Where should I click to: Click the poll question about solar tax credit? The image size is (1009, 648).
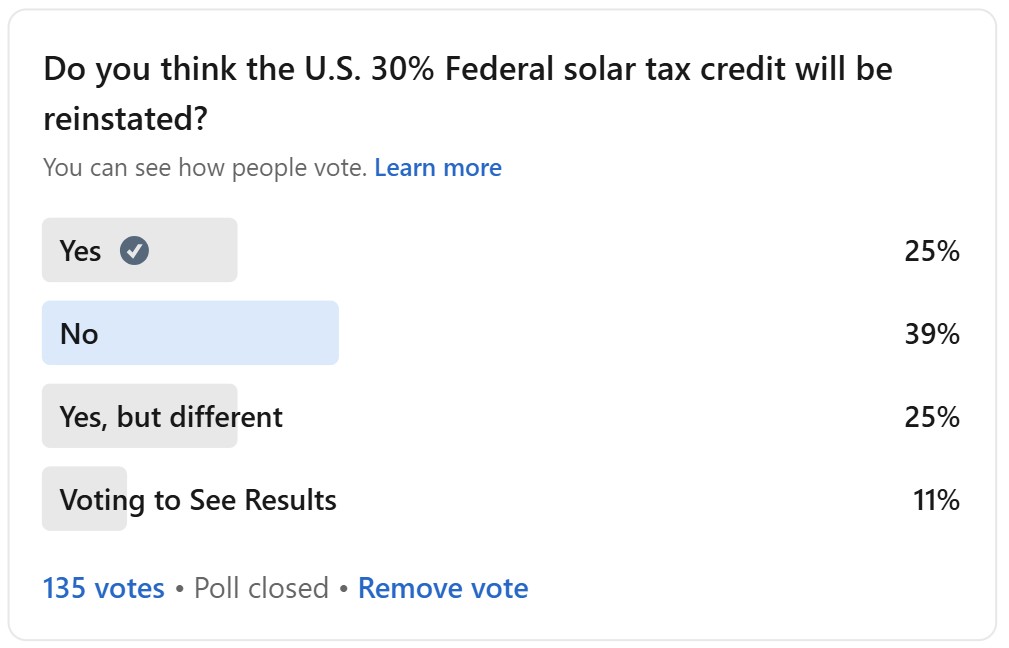point(467,69)
